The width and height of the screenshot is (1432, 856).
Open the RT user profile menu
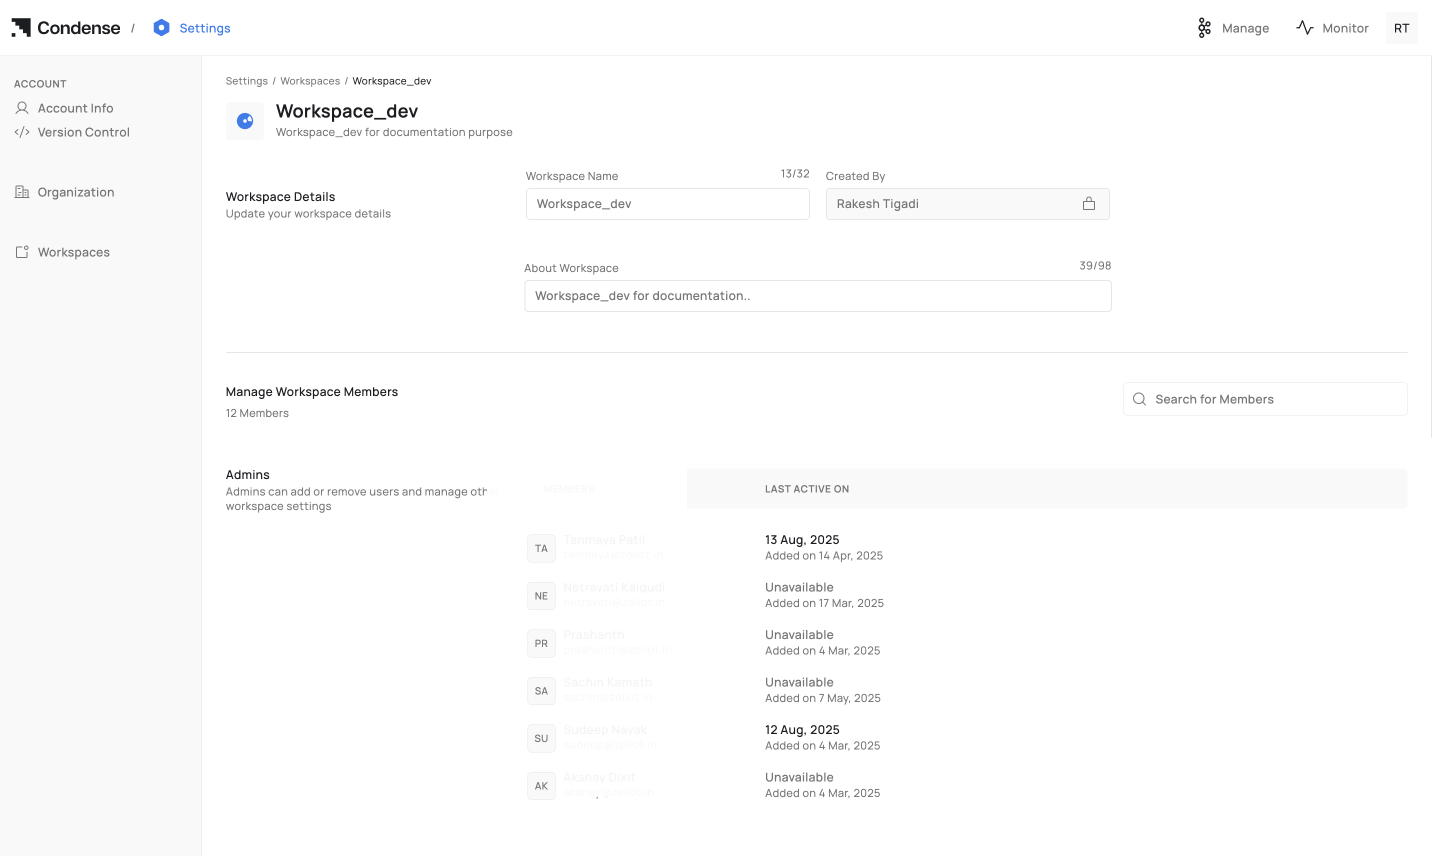pyautogui.click(x=1401, y=28)
